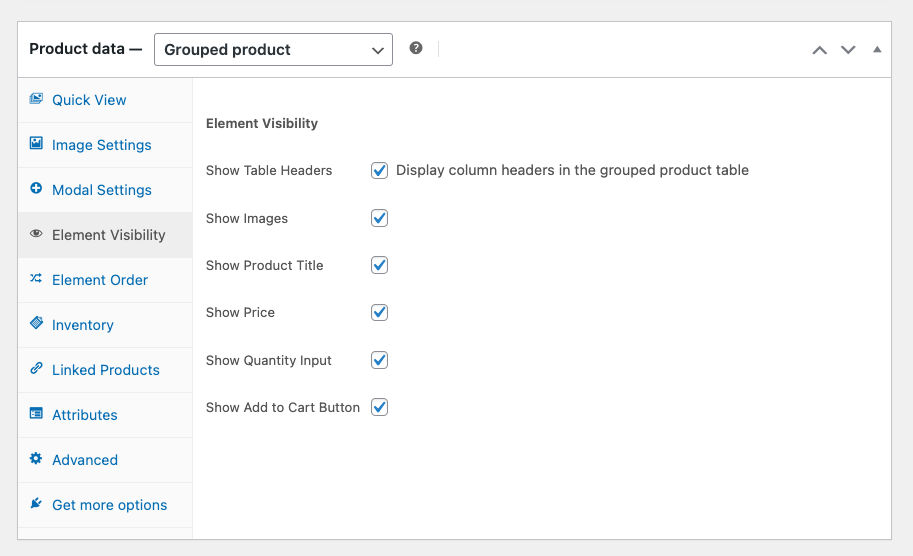
Task: Click the Inventory tag icon
Action: click(36, 324)
